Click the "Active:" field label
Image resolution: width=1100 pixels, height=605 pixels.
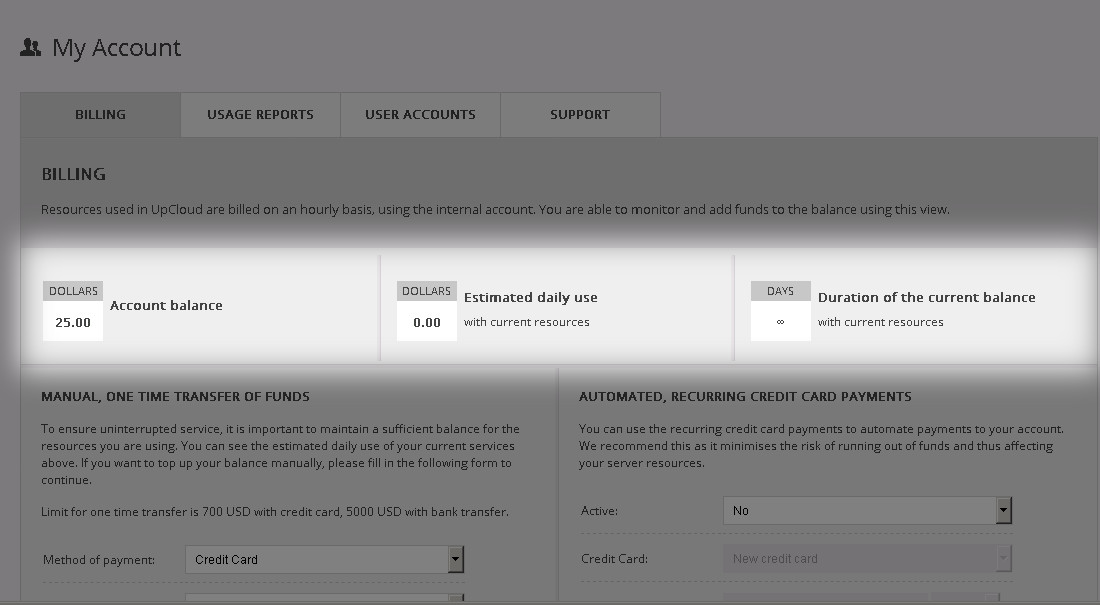[599, 511]
